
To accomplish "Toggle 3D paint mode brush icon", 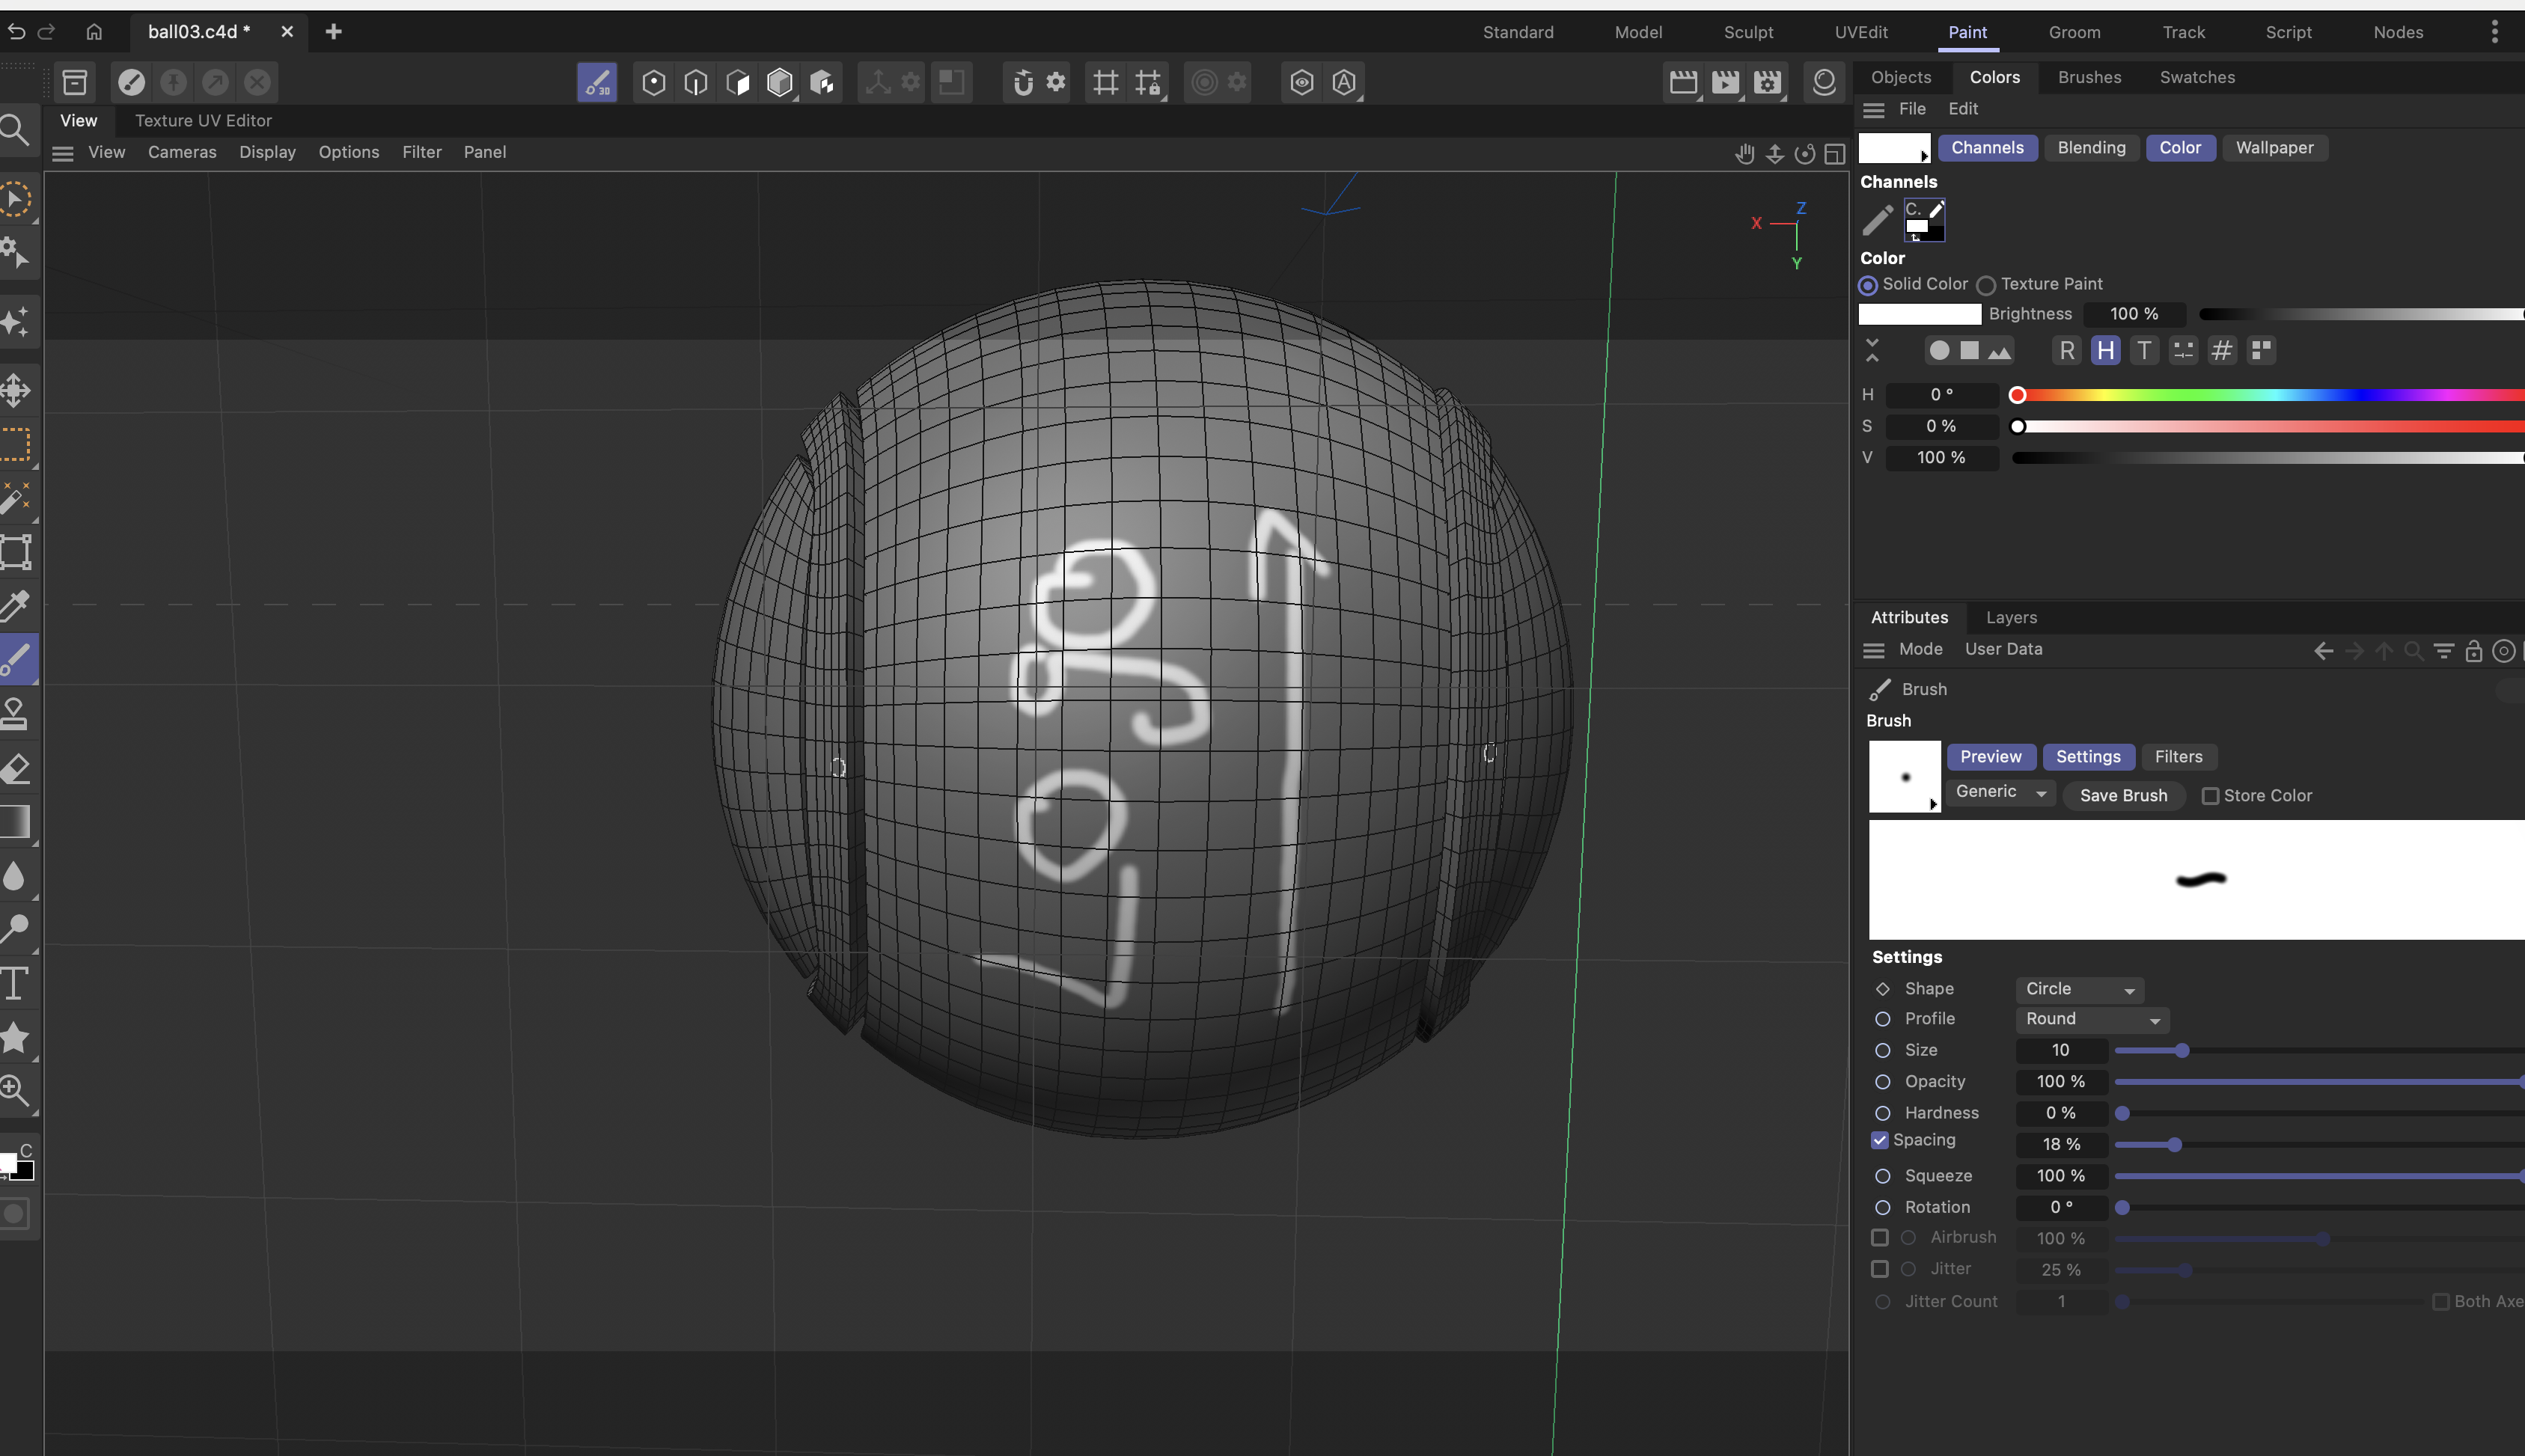I will pos(597,82).
